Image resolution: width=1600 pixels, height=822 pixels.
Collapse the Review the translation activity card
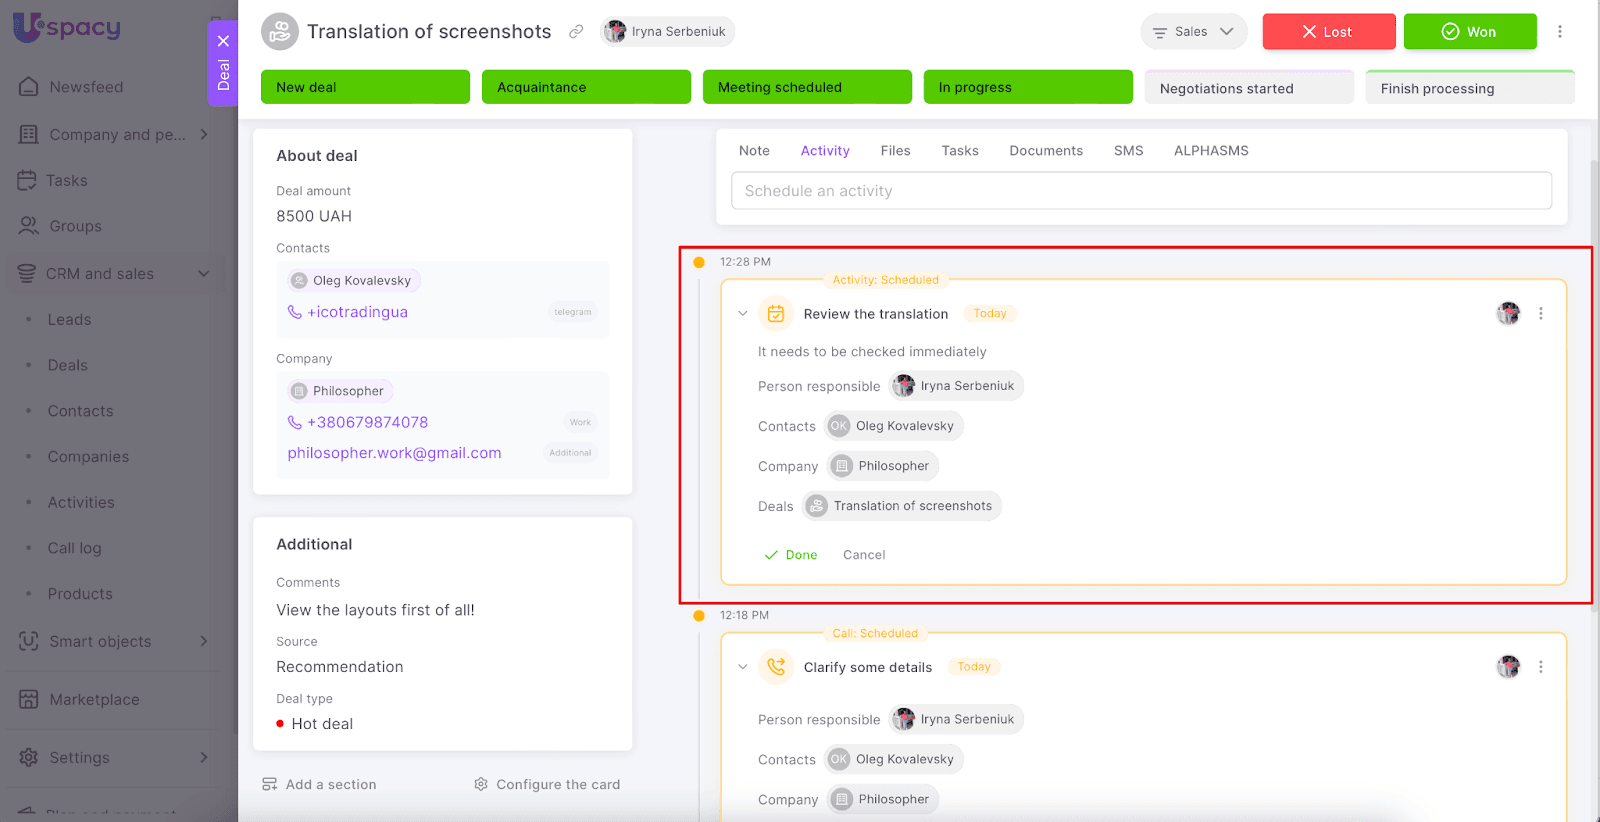(x=743, y=314)
